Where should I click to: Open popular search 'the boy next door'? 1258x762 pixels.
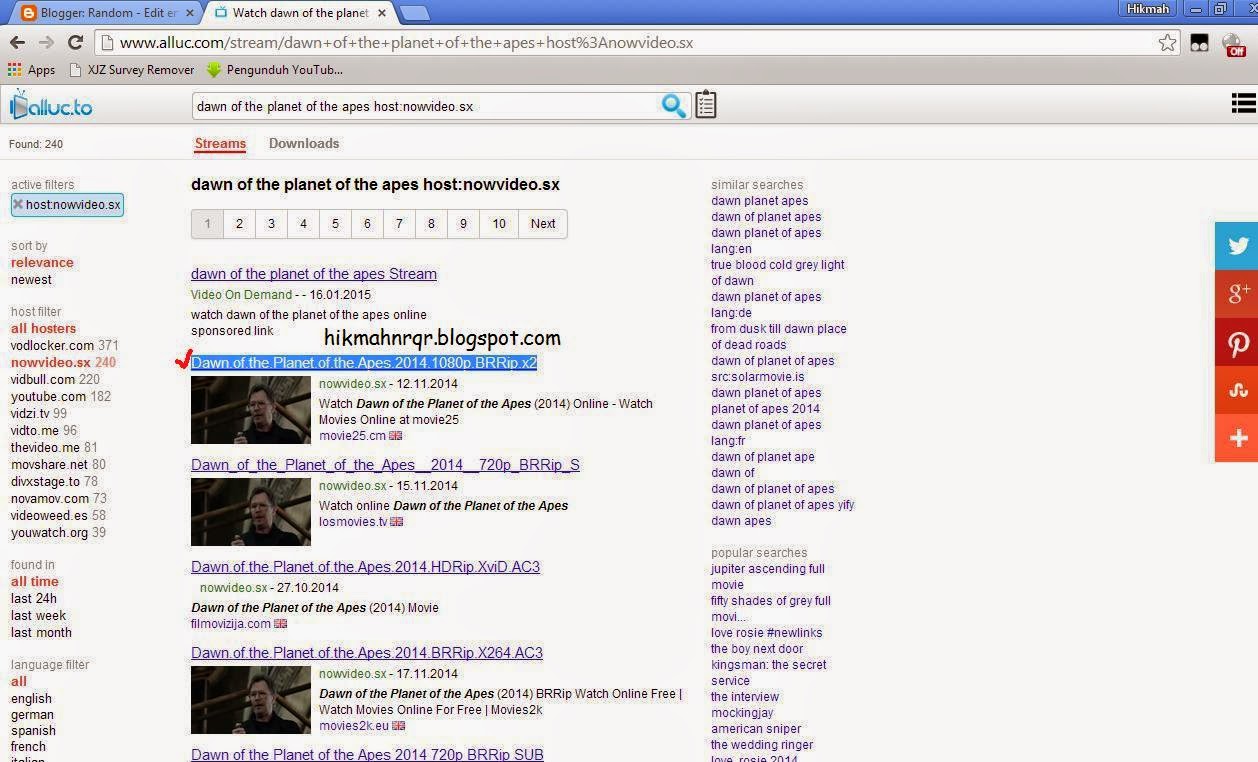tap(757, 649)
